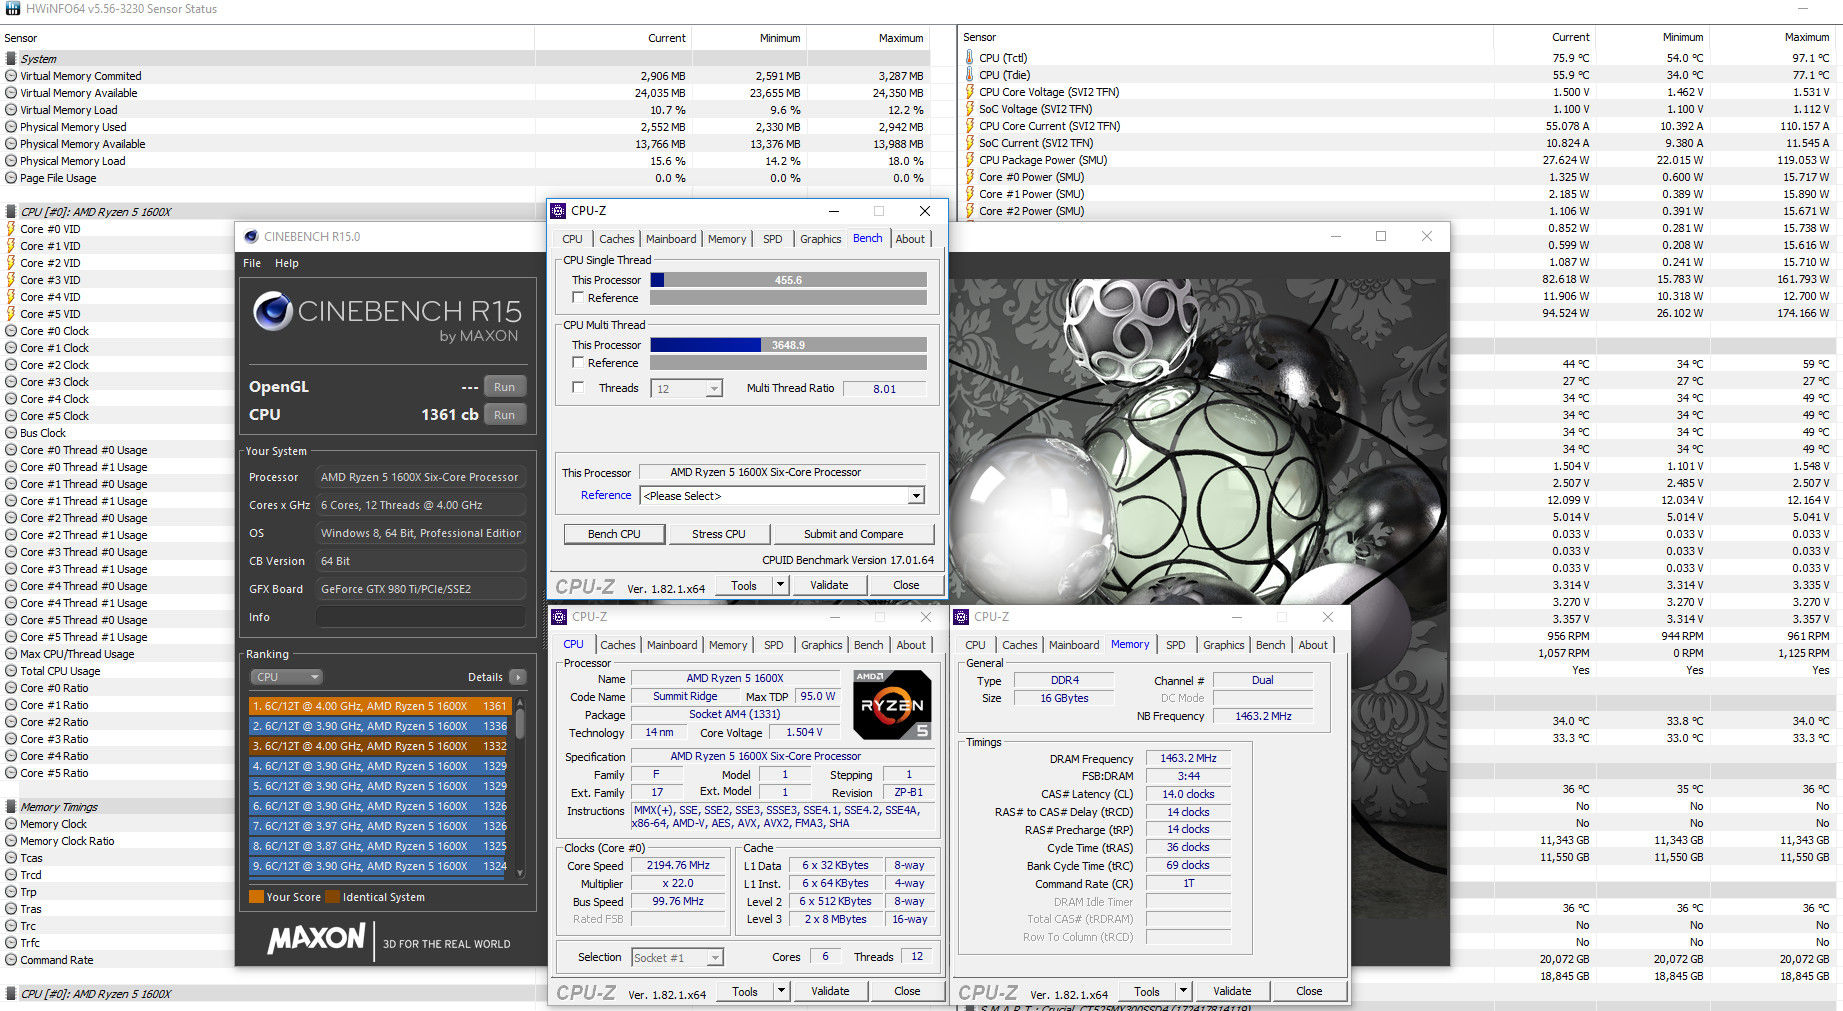
Task: Click clock icon beside Physical Memory Used
Action: (x=11, y=127)
